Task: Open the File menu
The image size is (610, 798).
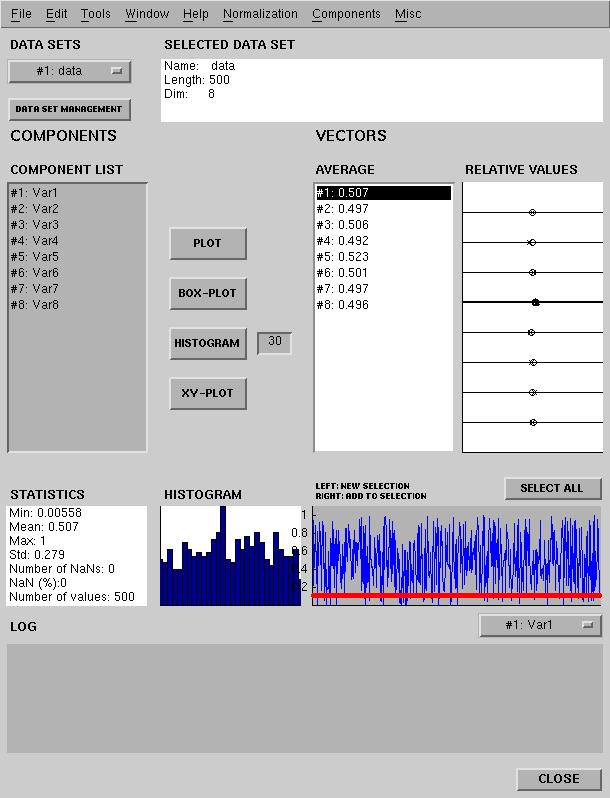Action: point(20,14)
